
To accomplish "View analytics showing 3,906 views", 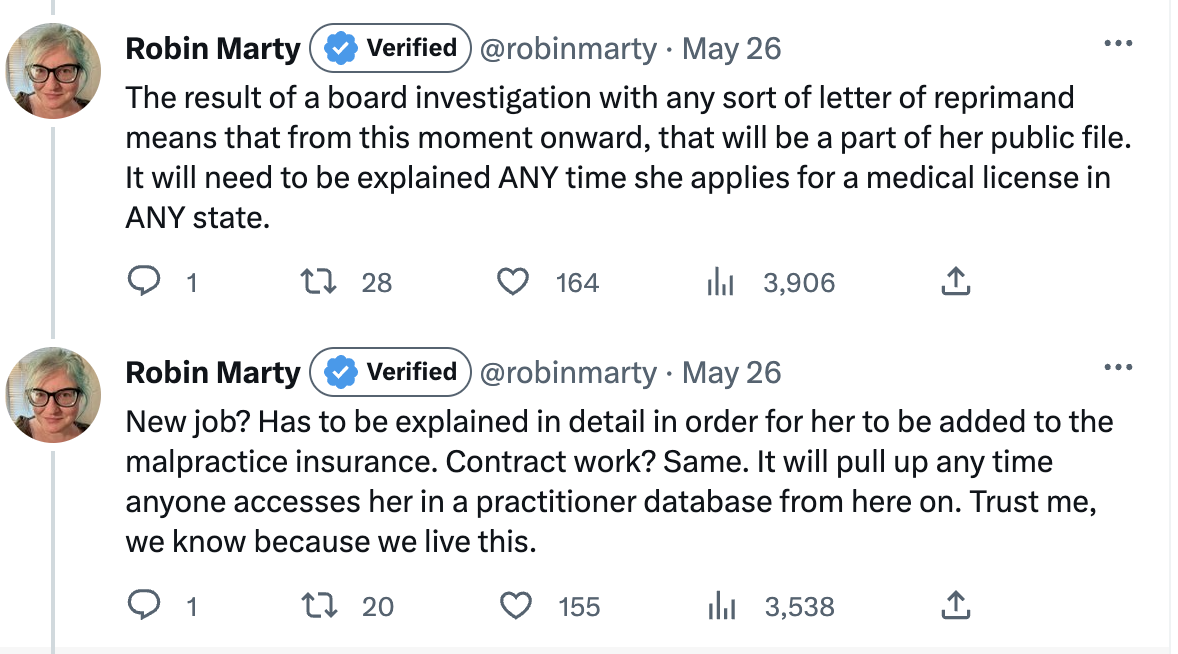I will tap(720, 283).
